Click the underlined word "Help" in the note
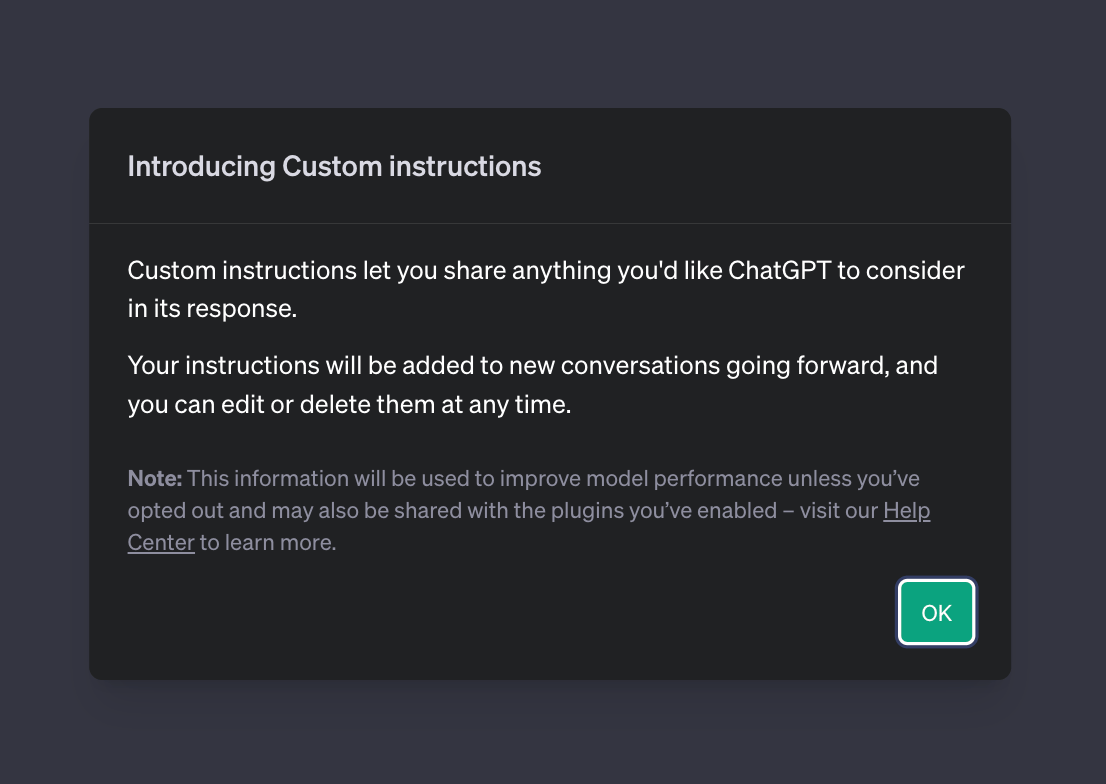Screen dimensions: 1106x784 906,511
